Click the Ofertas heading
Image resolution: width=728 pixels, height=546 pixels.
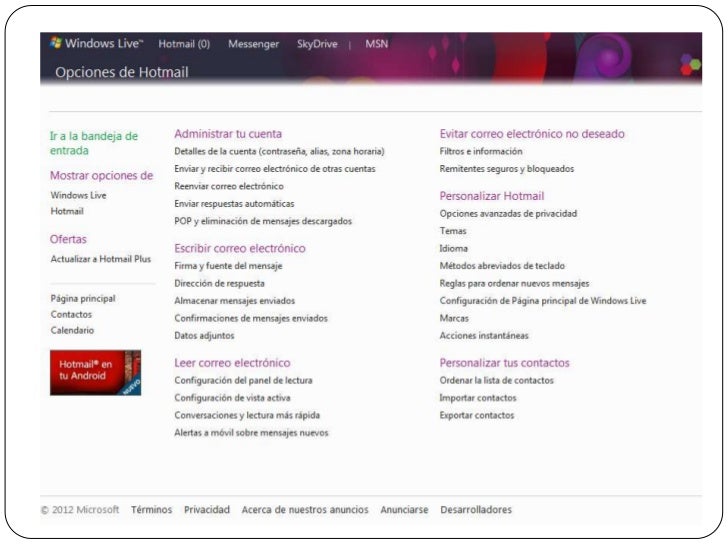click(68, 239)
